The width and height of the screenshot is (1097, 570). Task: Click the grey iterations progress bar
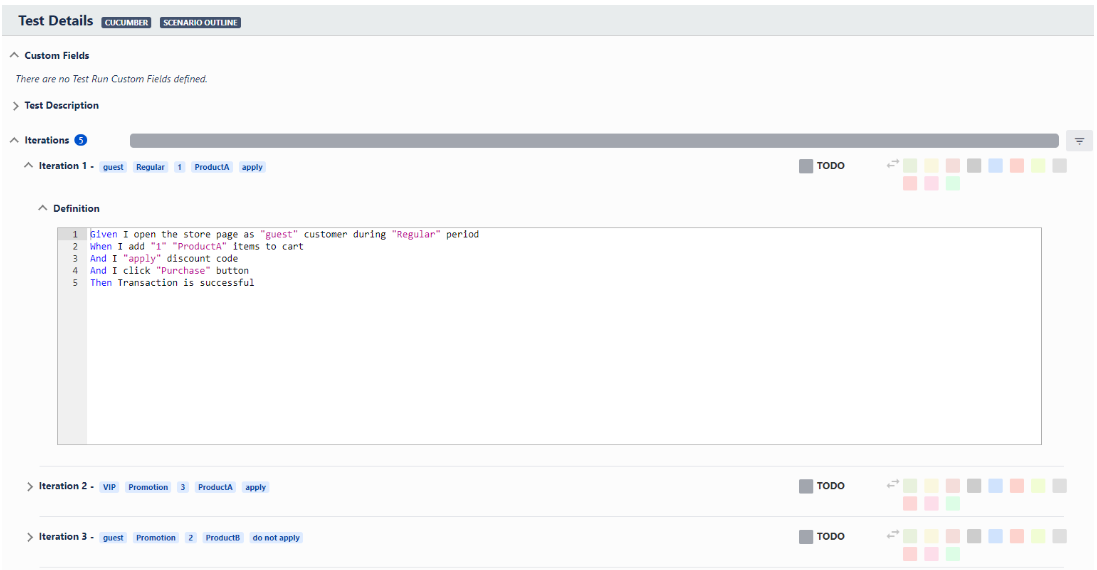(x=594, y=141)
